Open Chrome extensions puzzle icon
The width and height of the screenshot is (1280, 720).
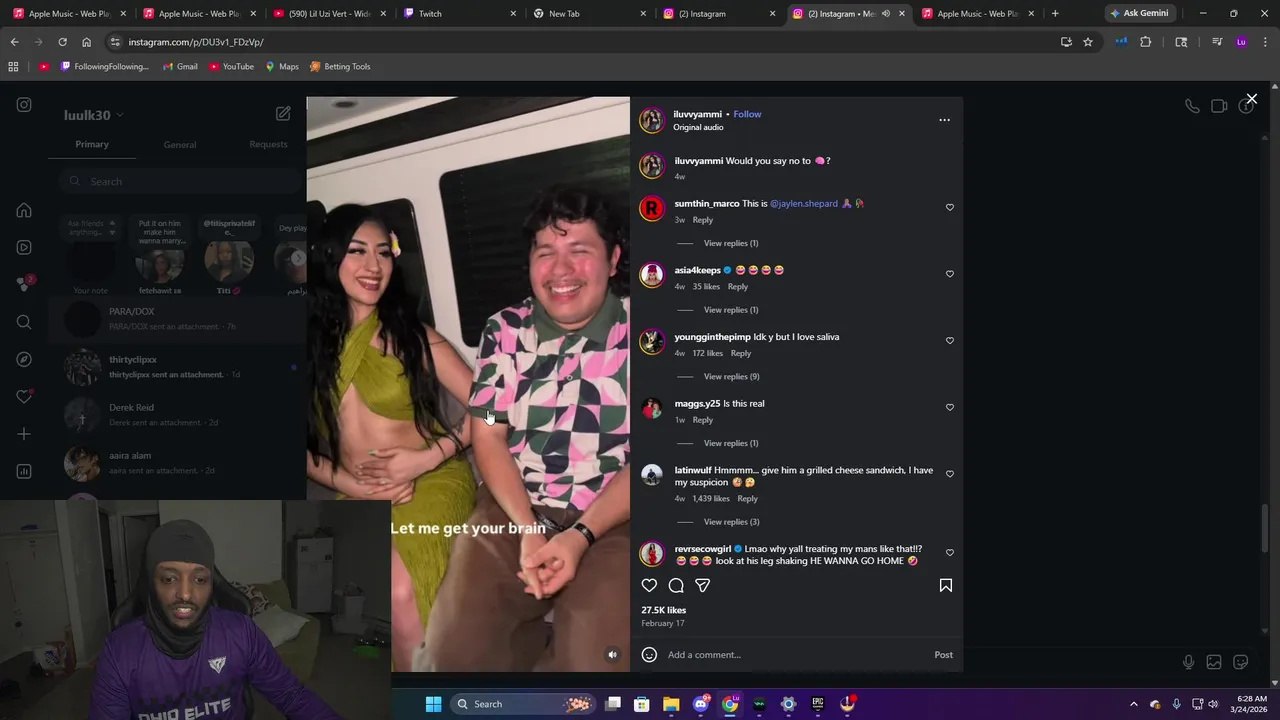1146,42
